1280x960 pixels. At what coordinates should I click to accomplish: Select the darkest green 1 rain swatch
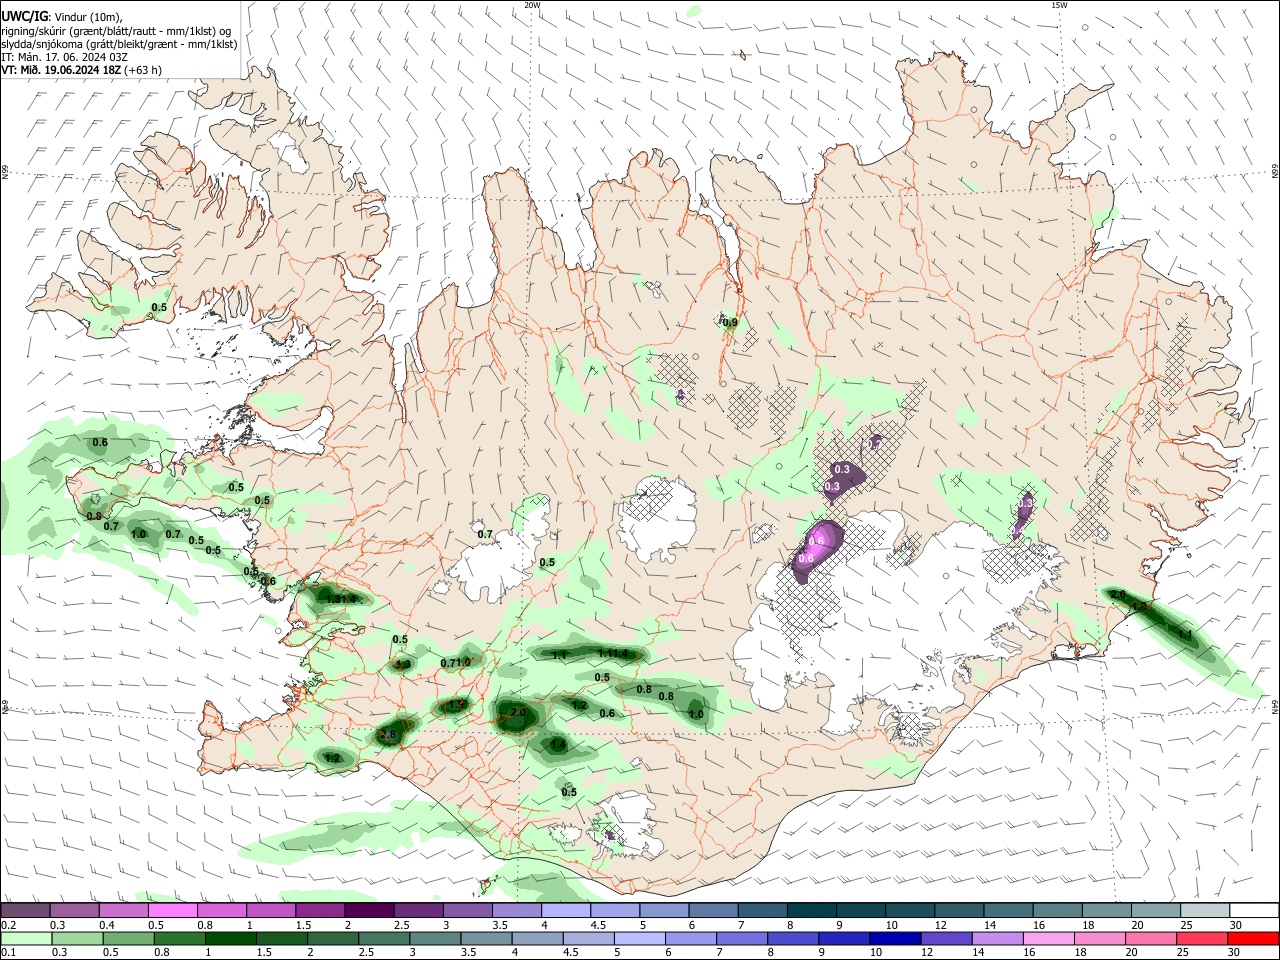point(230,938)
